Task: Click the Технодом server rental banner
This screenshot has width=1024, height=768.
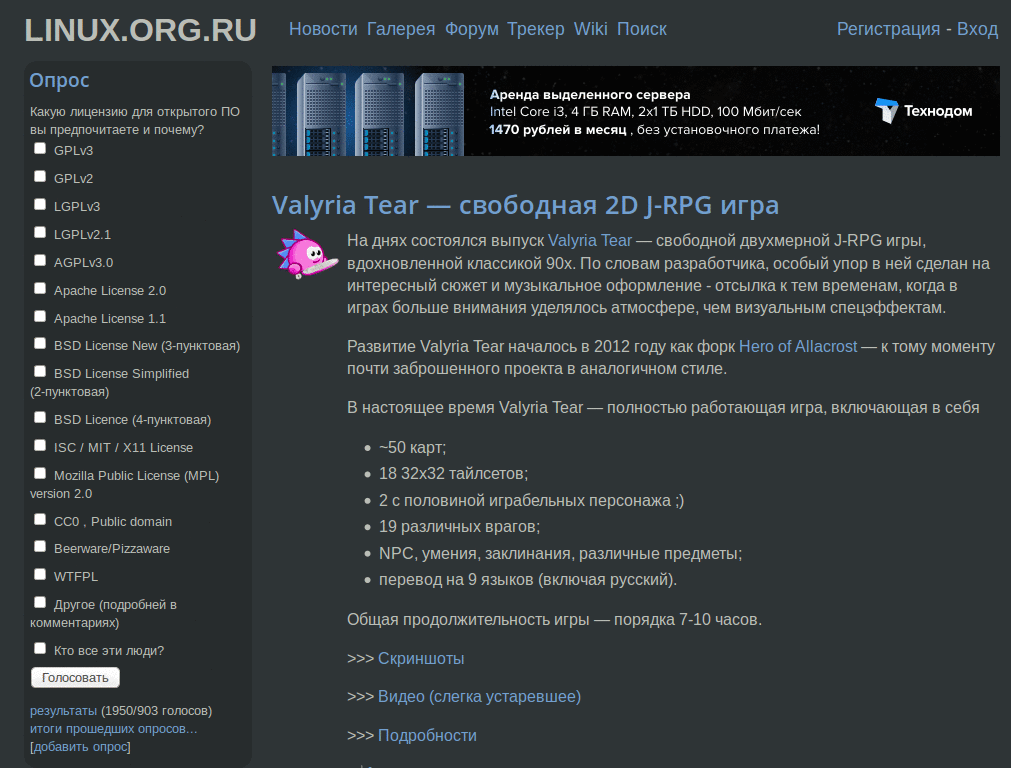Action: point(635,111)
